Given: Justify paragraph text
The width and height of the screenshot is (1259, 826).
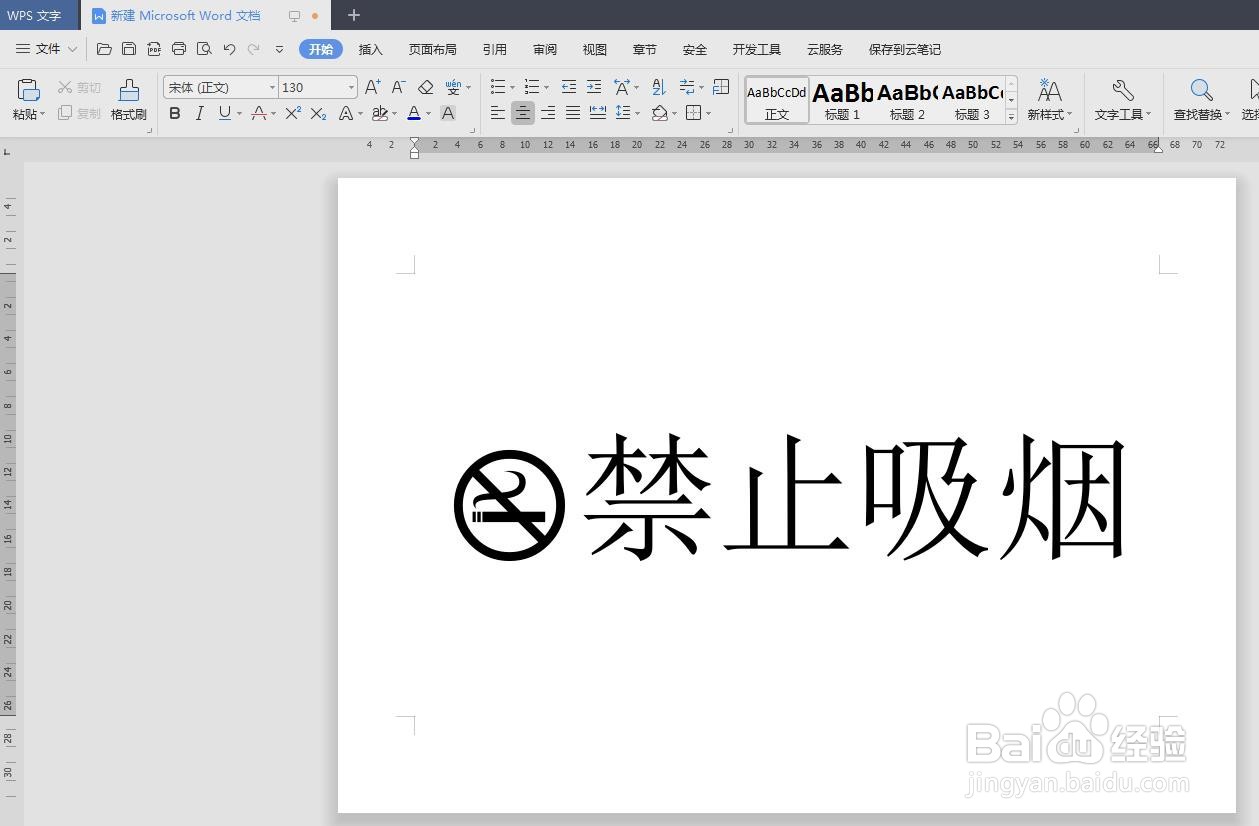Looking at the screenshot, I should (573, 113).
